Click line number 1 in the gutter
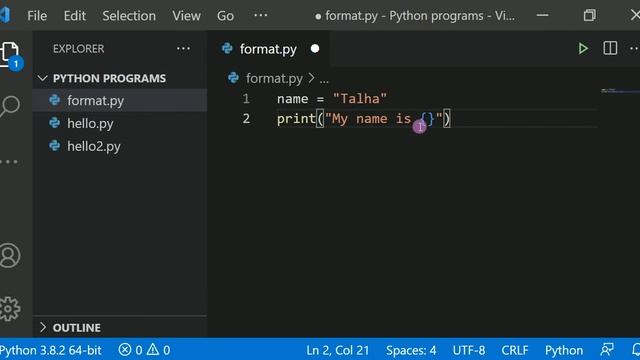Screen dimensions: 640x360 click(246, 99)
